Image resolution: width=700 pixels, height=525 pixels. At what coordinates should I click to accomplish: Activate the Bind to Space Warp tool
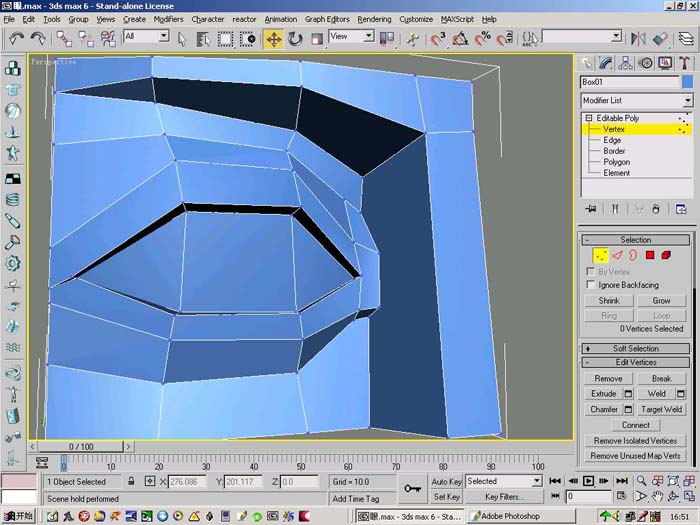click(108, 39)
